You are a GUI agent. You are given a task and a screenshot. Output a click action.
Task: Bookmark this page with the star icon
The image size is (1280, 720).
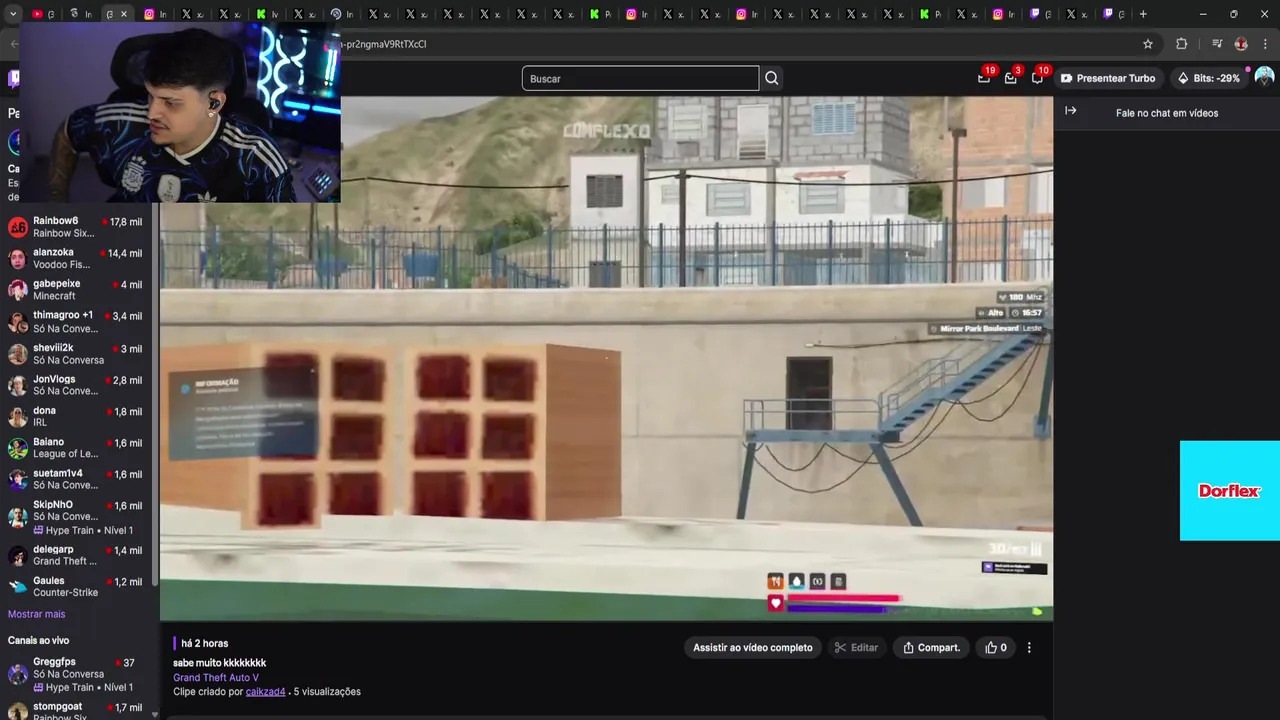1148,44
